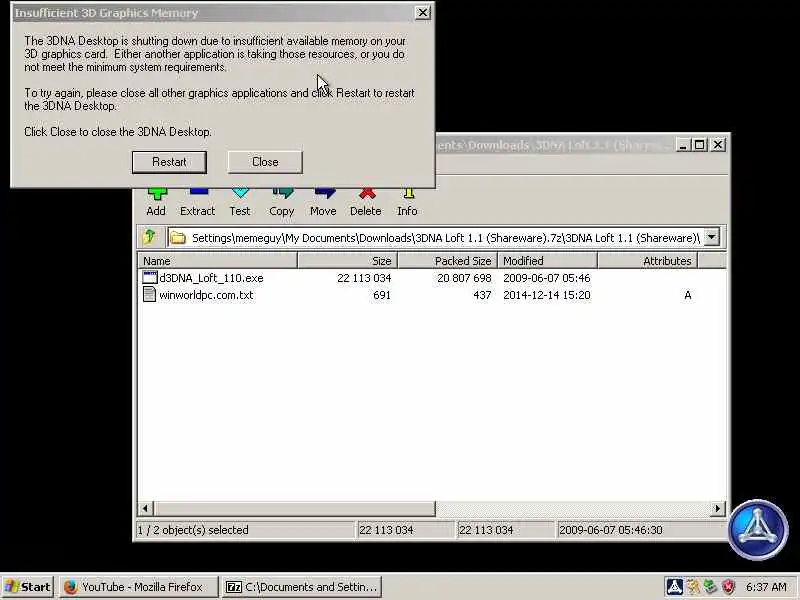The image size is (800, 600).
Task: Sort by the Size column header
Action: [347, 261]
